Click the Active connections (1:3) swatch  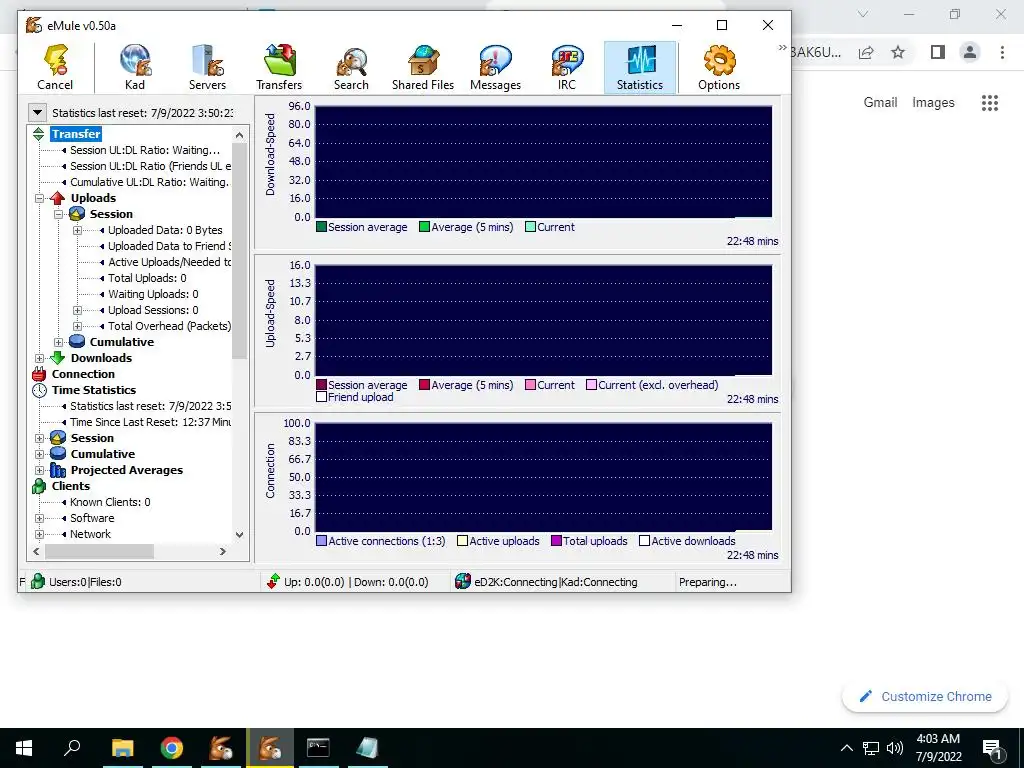(321, 541)
